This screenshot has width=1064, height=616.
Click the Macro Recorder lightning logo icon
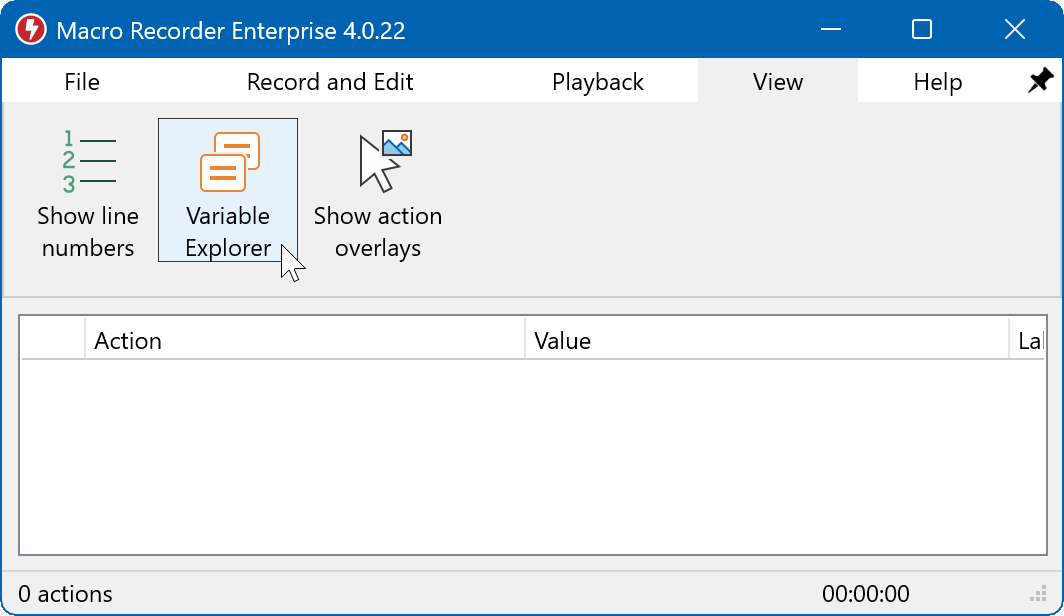click(x=30, y=30)
